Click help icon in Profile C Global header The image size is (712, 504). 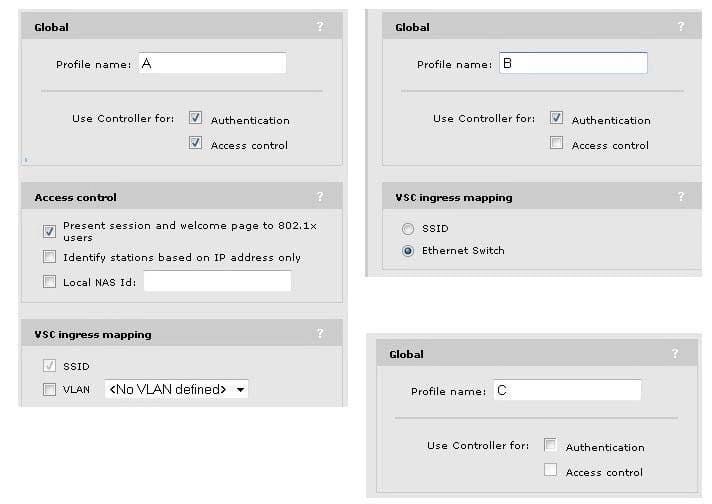click(675, 354)
